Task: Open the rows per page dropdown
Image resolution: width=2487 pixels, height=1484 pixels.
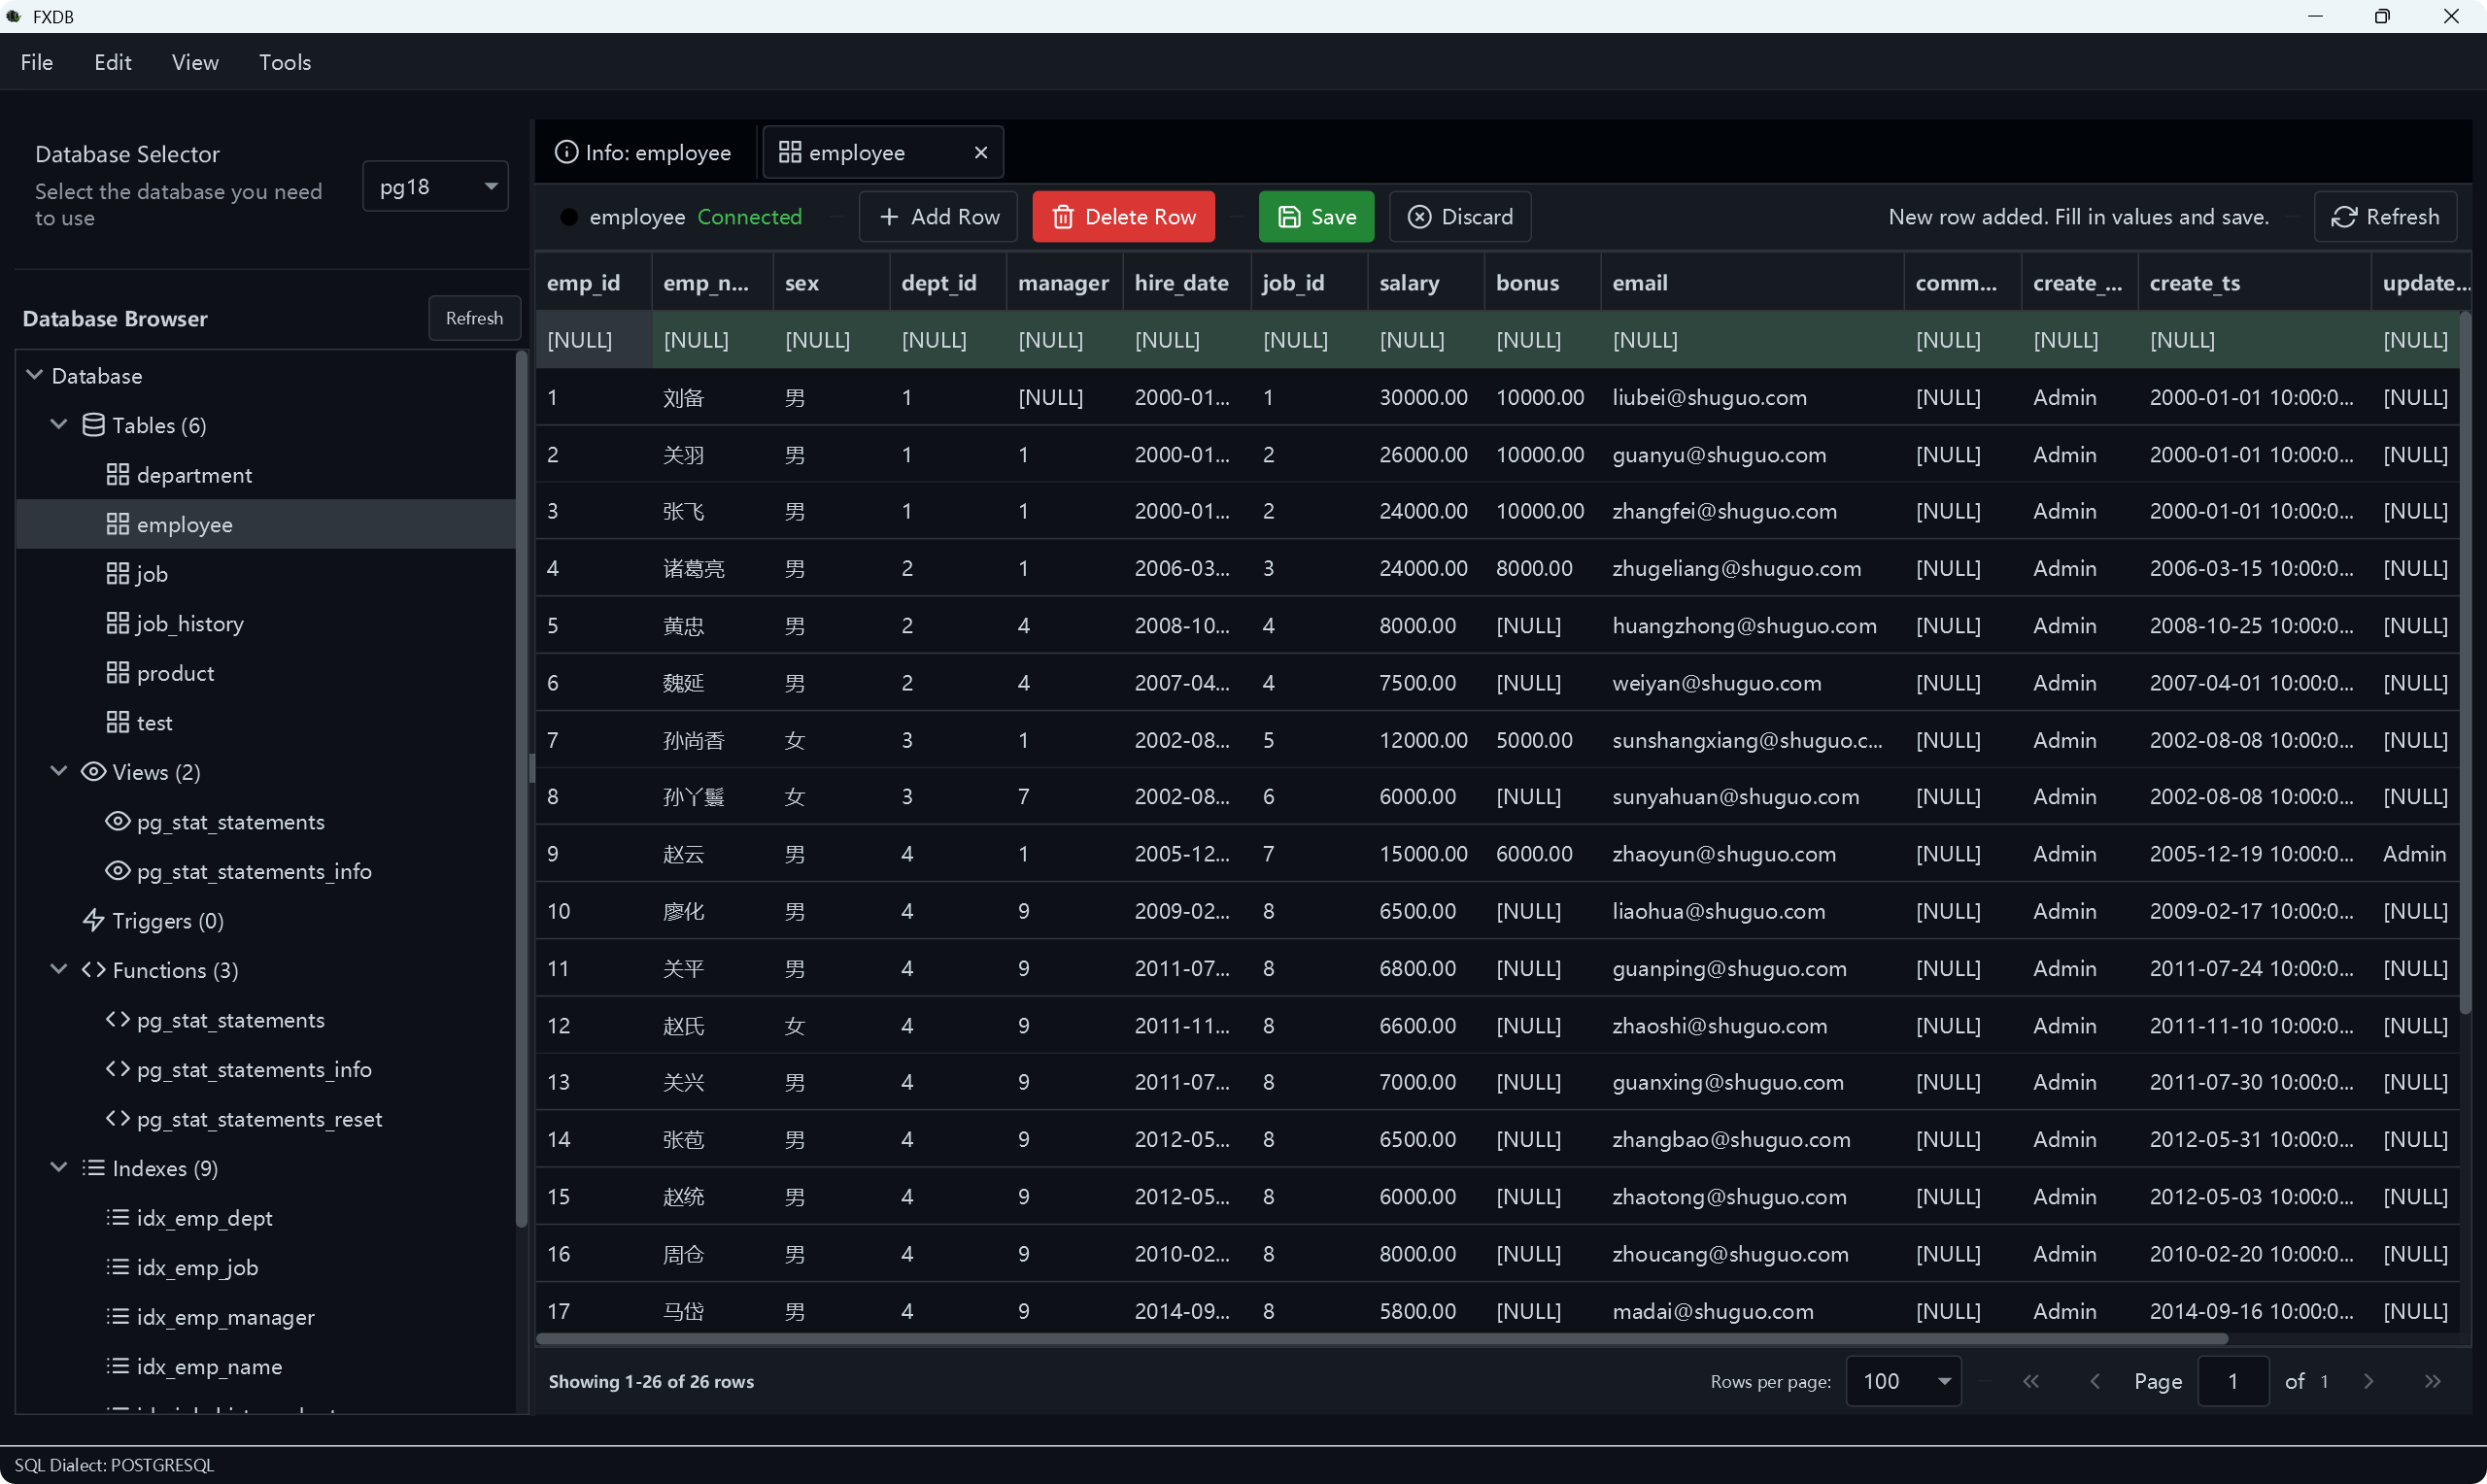Action: pos(1903,1381)
